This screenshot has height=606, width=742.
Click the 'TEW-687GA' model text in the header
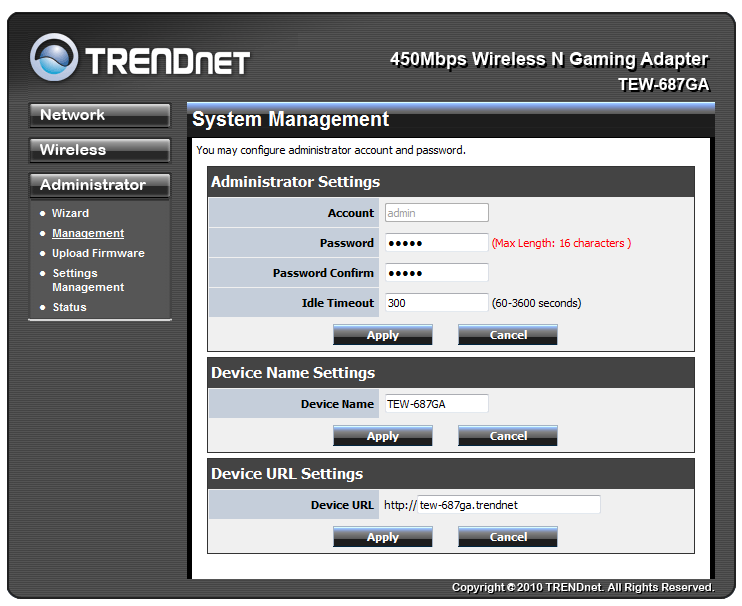click(x=663, y=85)
